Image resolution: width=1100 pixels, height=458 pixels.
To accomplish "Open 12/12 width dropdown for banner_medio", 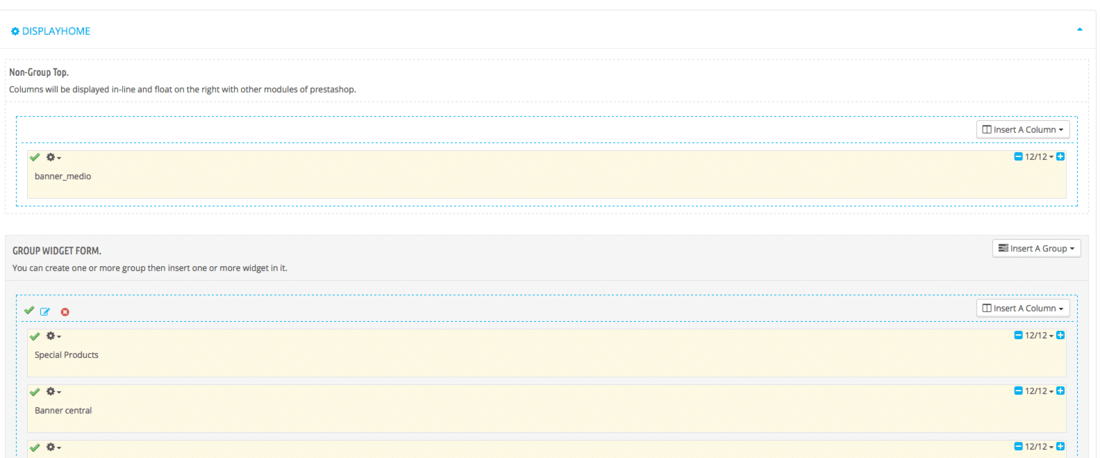I will coord(1039,156).
